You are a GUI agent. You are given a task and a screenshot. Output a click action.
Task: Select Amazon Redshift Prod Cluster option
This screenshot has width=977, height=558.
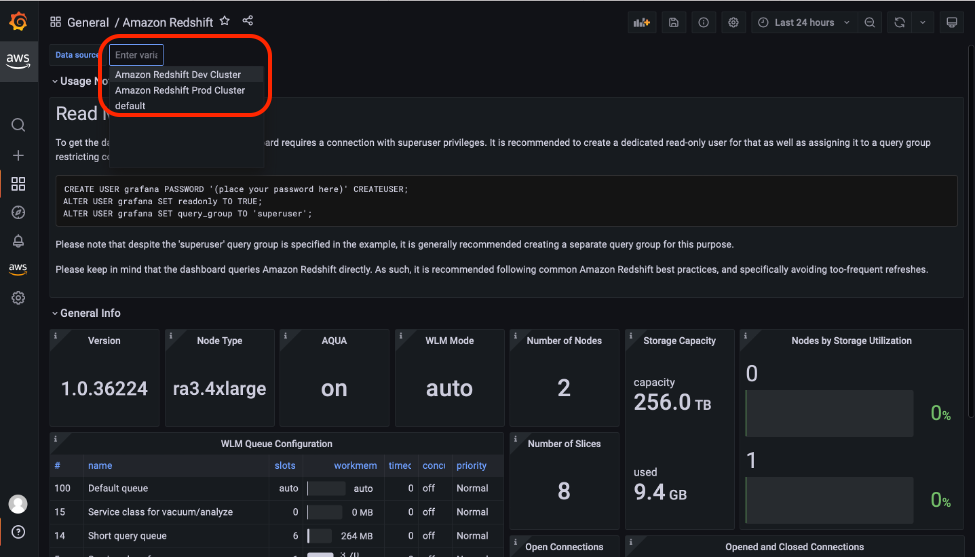(x=180, y=90)
